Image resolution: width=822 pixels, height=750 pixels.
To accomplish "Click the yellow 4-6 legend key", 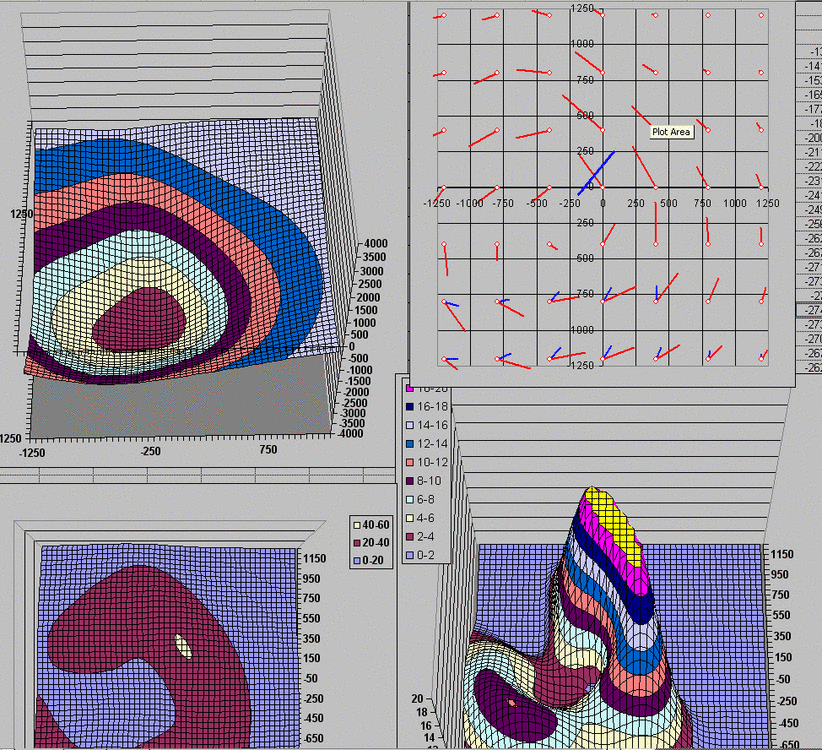I will pyautogui.click(x=409, y=518).
